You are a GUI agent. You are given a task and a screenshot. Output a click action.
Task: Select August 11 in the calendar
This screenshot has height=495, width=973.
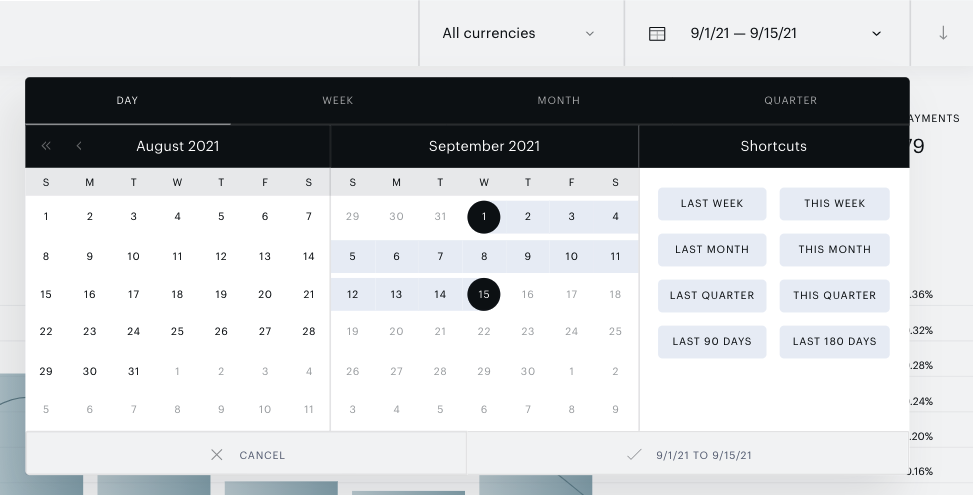click(177, 256)
